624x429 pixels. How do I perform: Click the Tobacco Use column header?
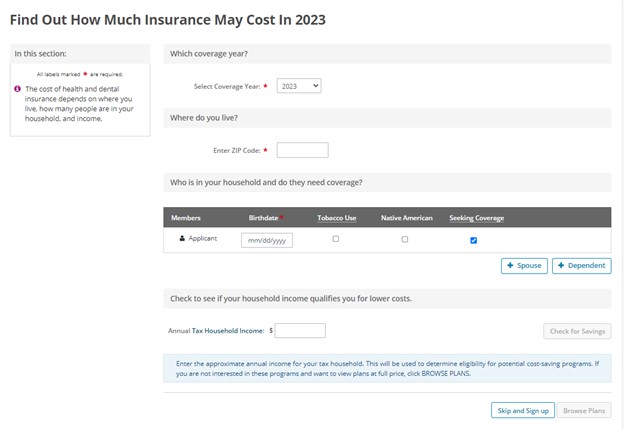pyautogui.click(x=337, y=218)
